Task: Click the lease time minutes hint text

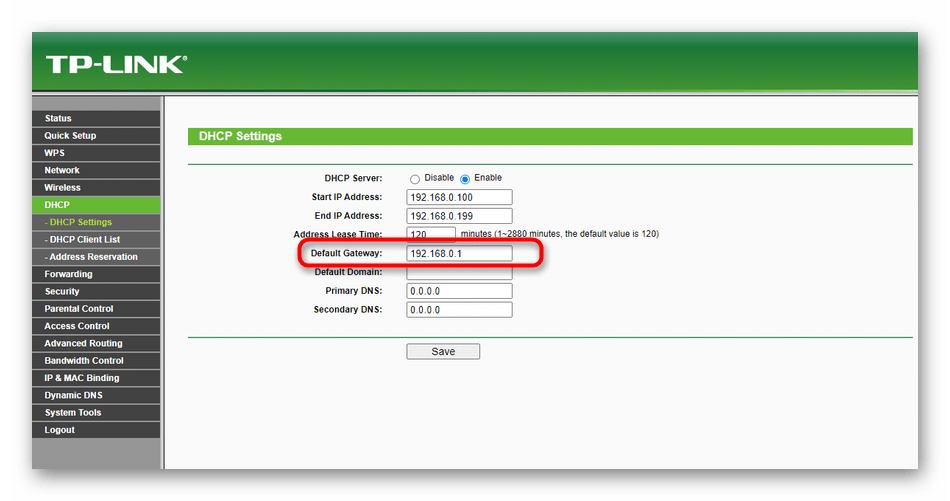Action: 560,234
